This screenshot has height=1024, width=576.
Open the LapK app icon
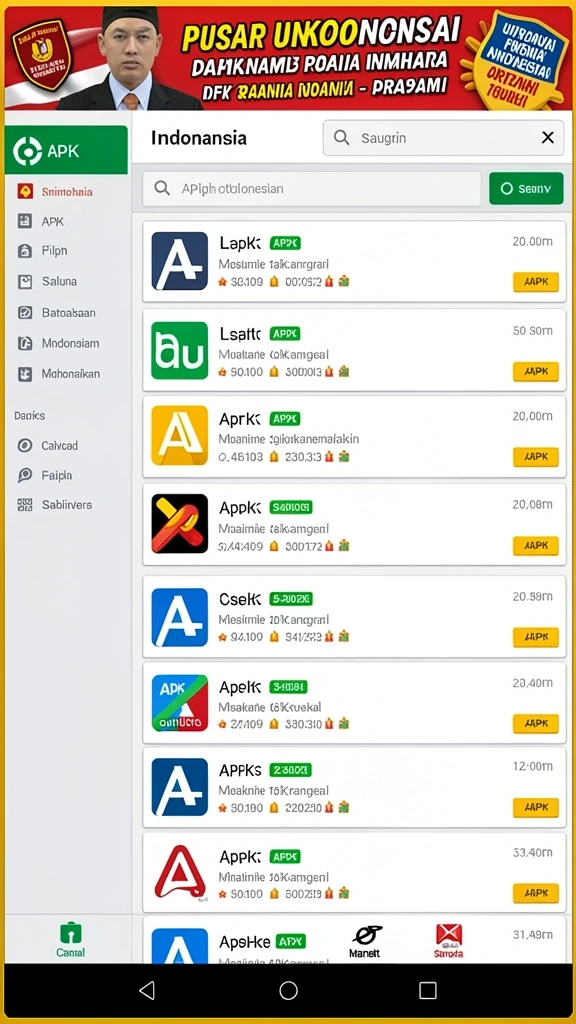pos(180,261)
